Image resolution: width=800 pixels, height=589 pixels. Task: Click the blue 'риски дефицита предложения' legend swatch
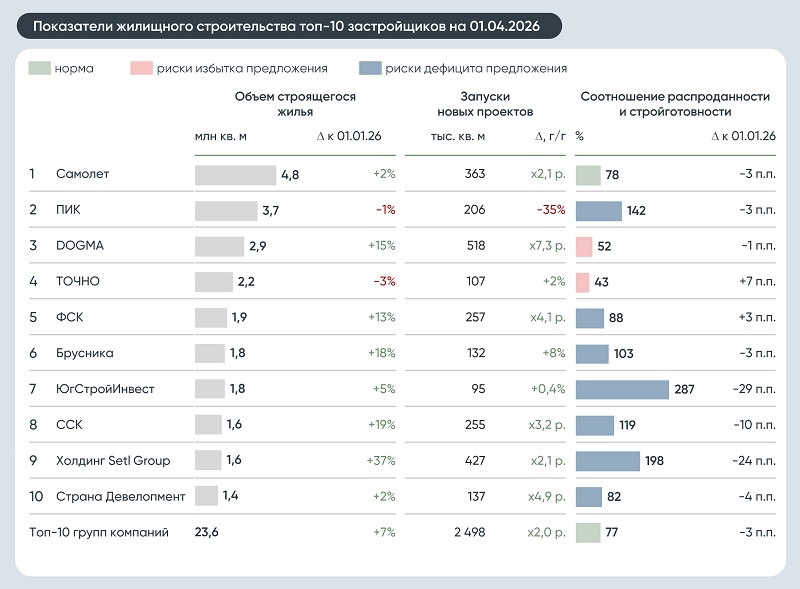click(x=370, y=68)
